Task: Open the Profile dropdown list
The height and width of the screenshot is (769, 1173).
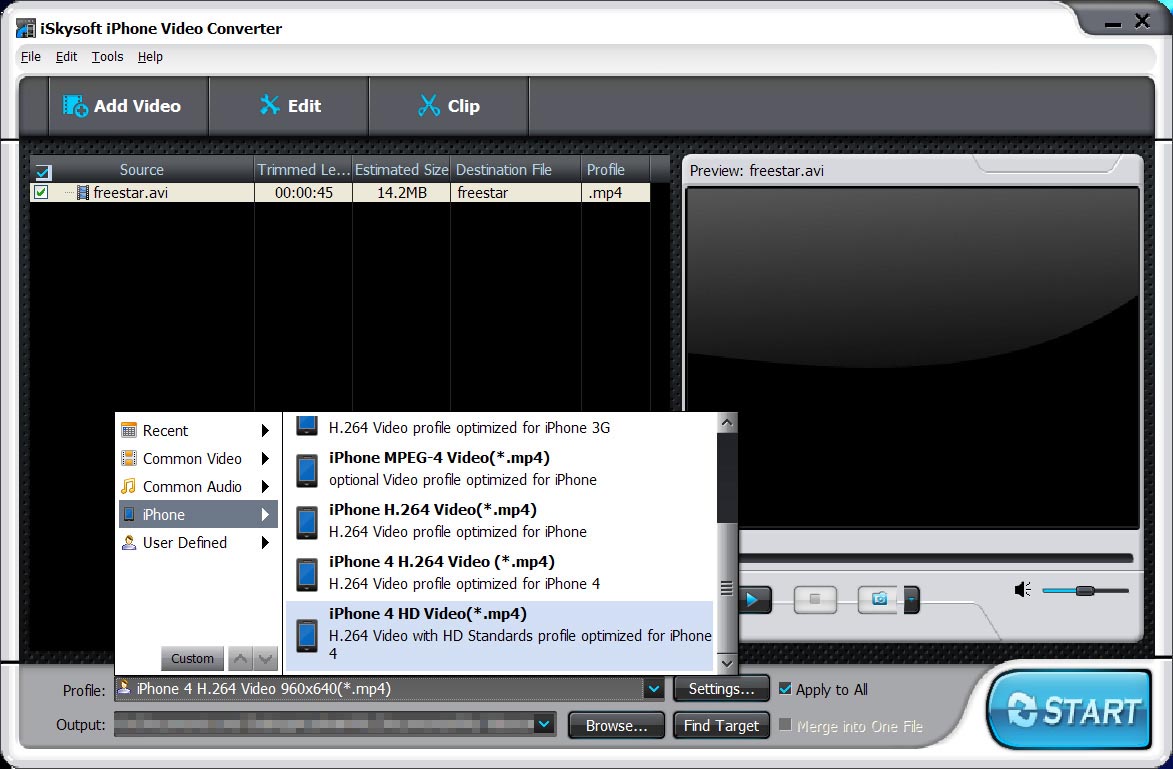Action: [x=654, y=689]
